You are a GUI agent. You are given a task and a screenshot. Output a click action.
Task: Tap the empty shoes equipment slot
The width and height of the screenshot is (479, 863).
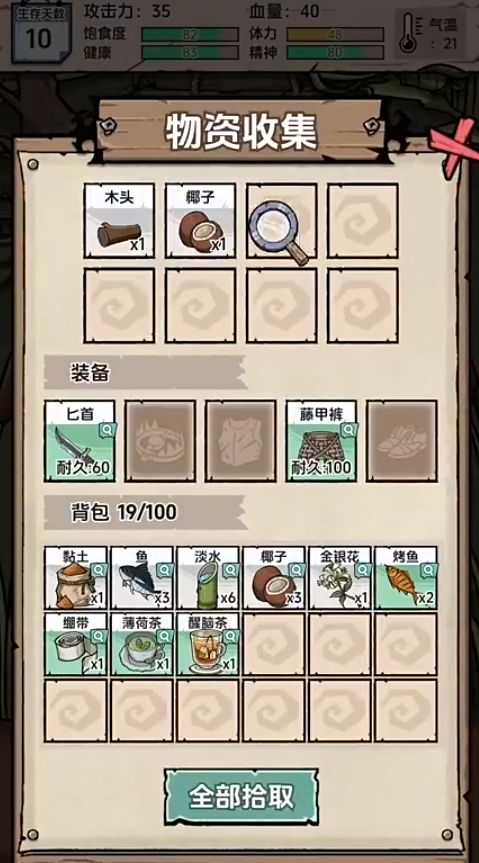click(402, 441)
